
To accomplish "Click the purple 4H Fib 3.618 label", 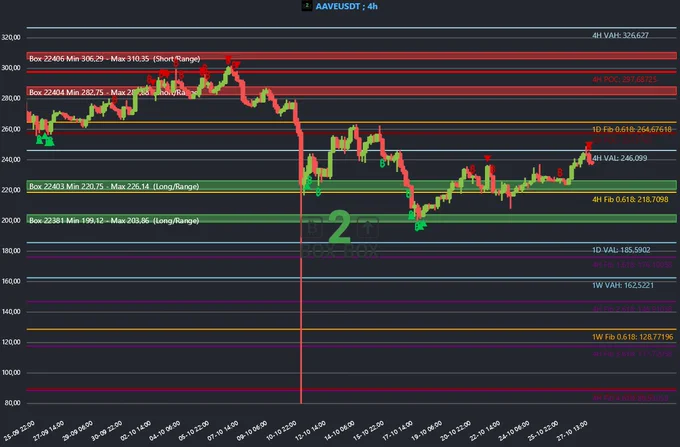I will click(x=632, y=354).
